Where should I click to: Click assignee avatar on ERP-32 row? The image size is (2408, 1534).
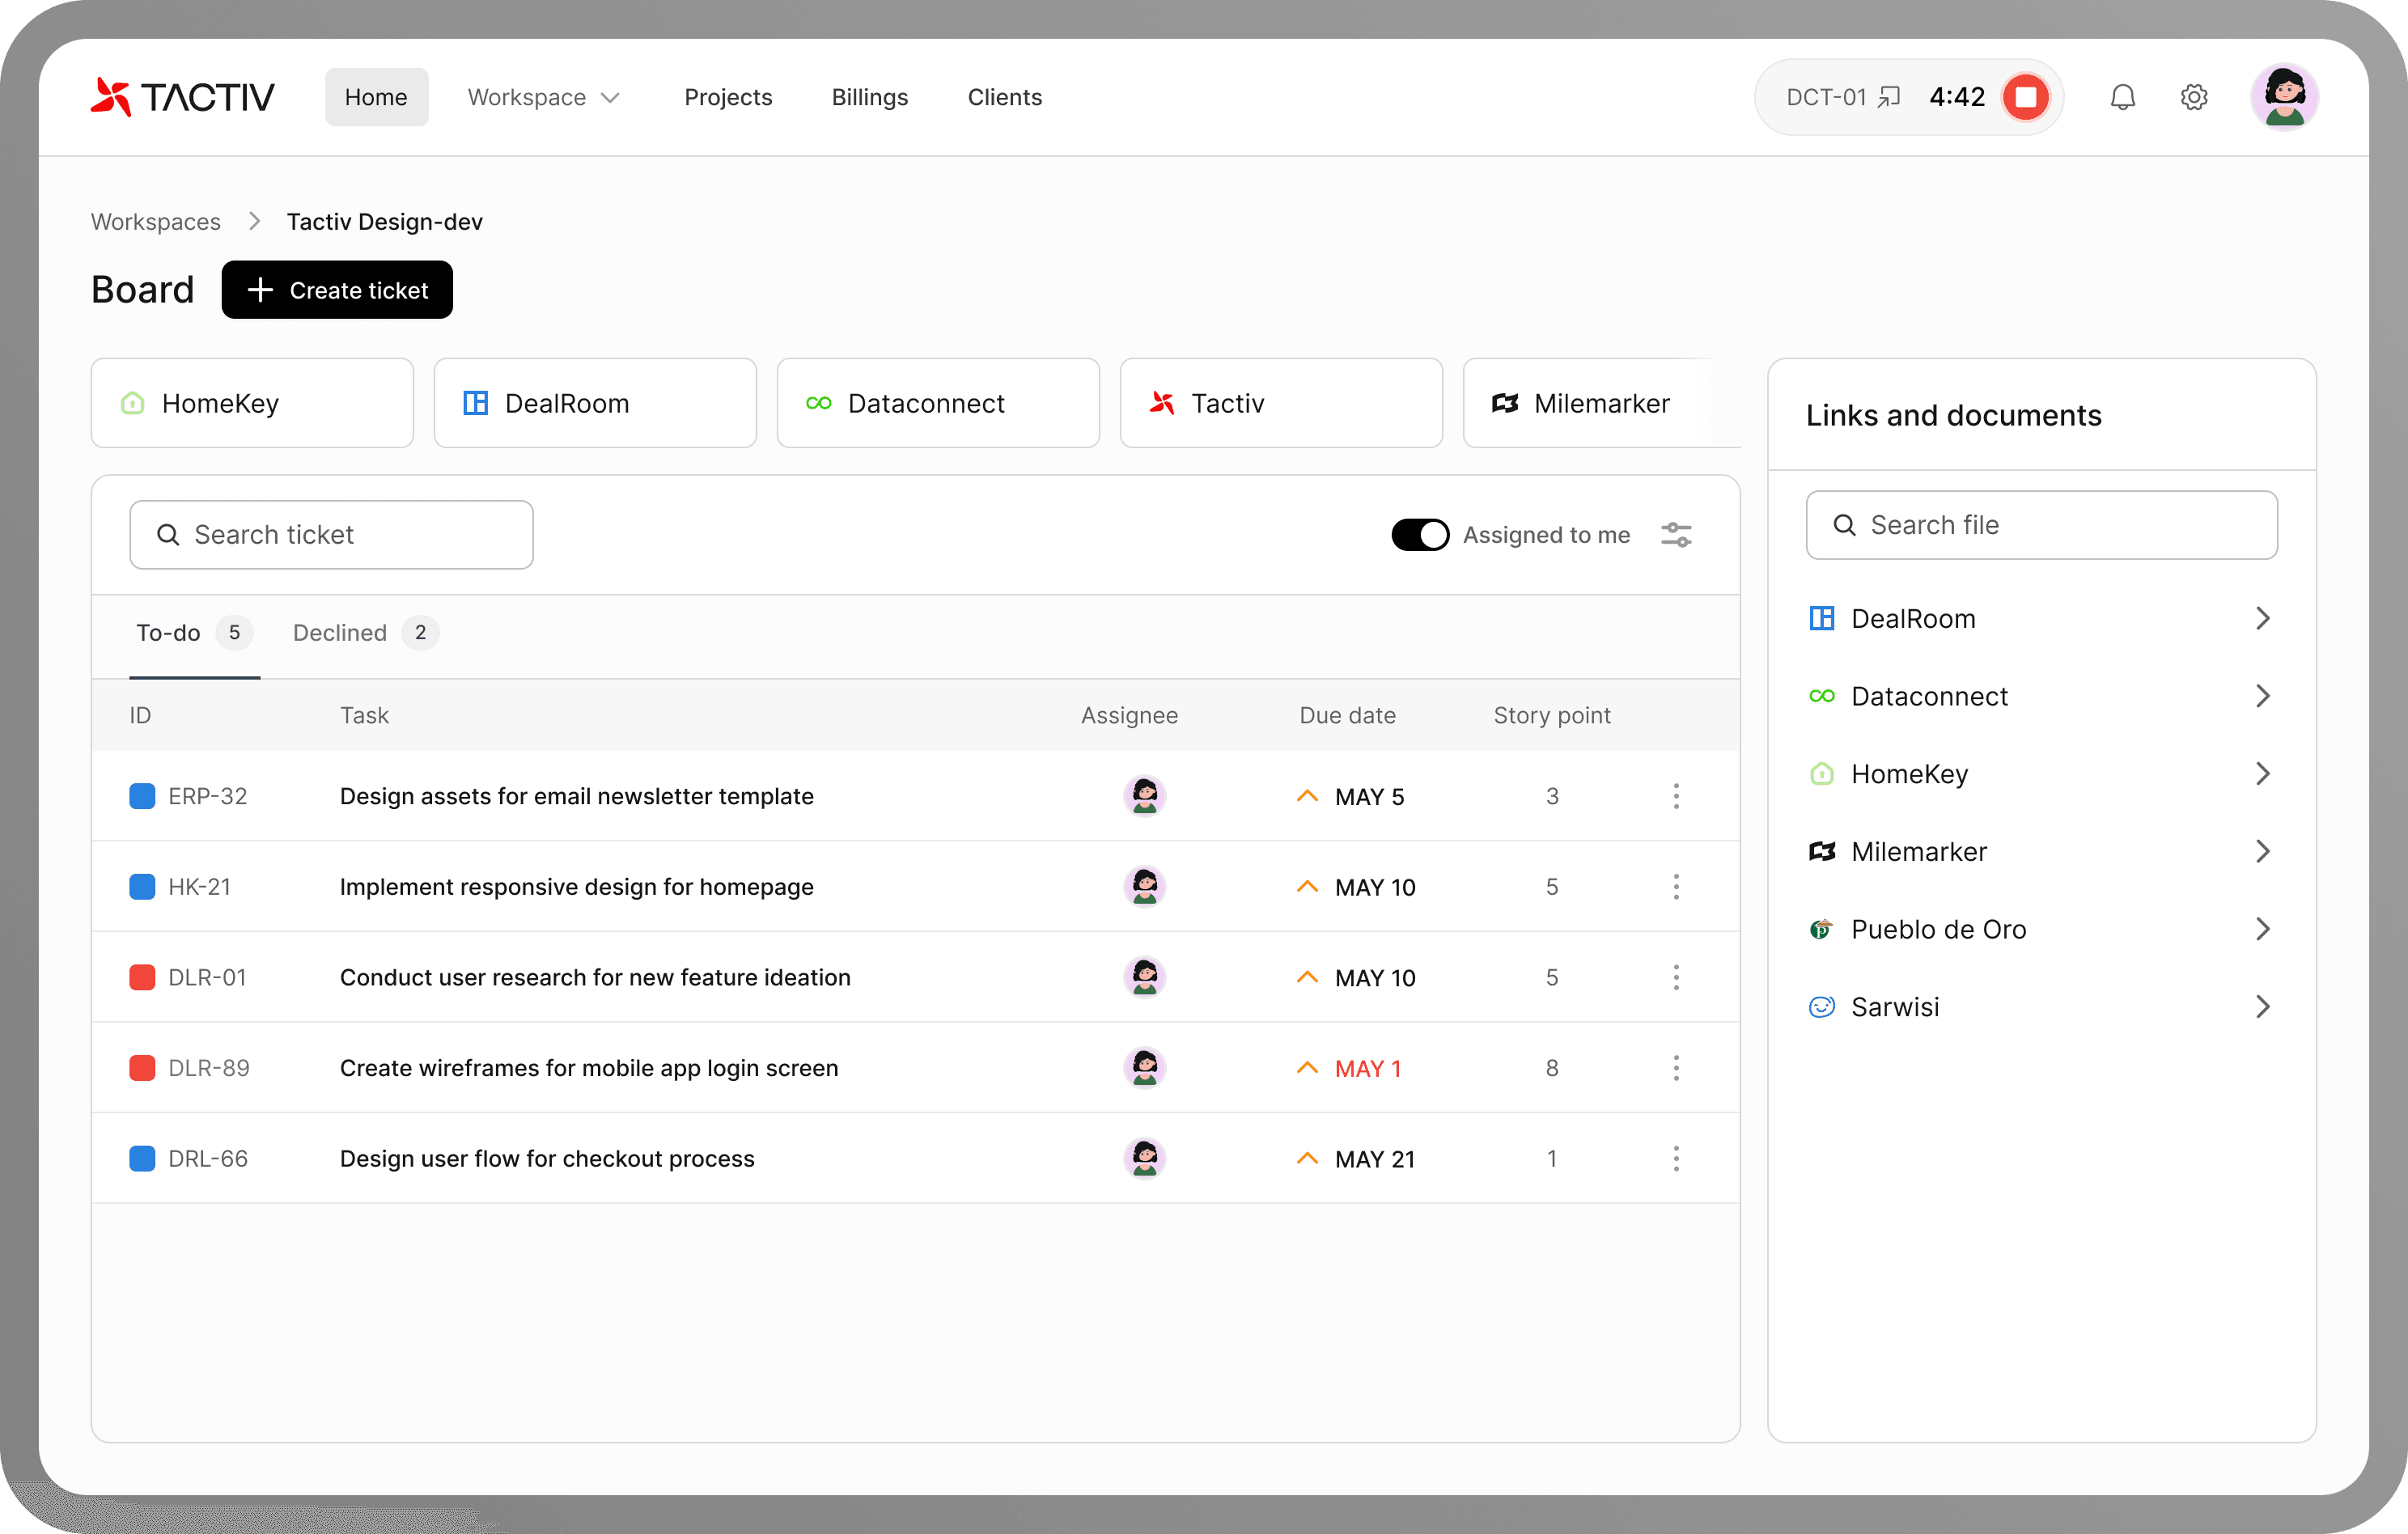coord(1145,796)
